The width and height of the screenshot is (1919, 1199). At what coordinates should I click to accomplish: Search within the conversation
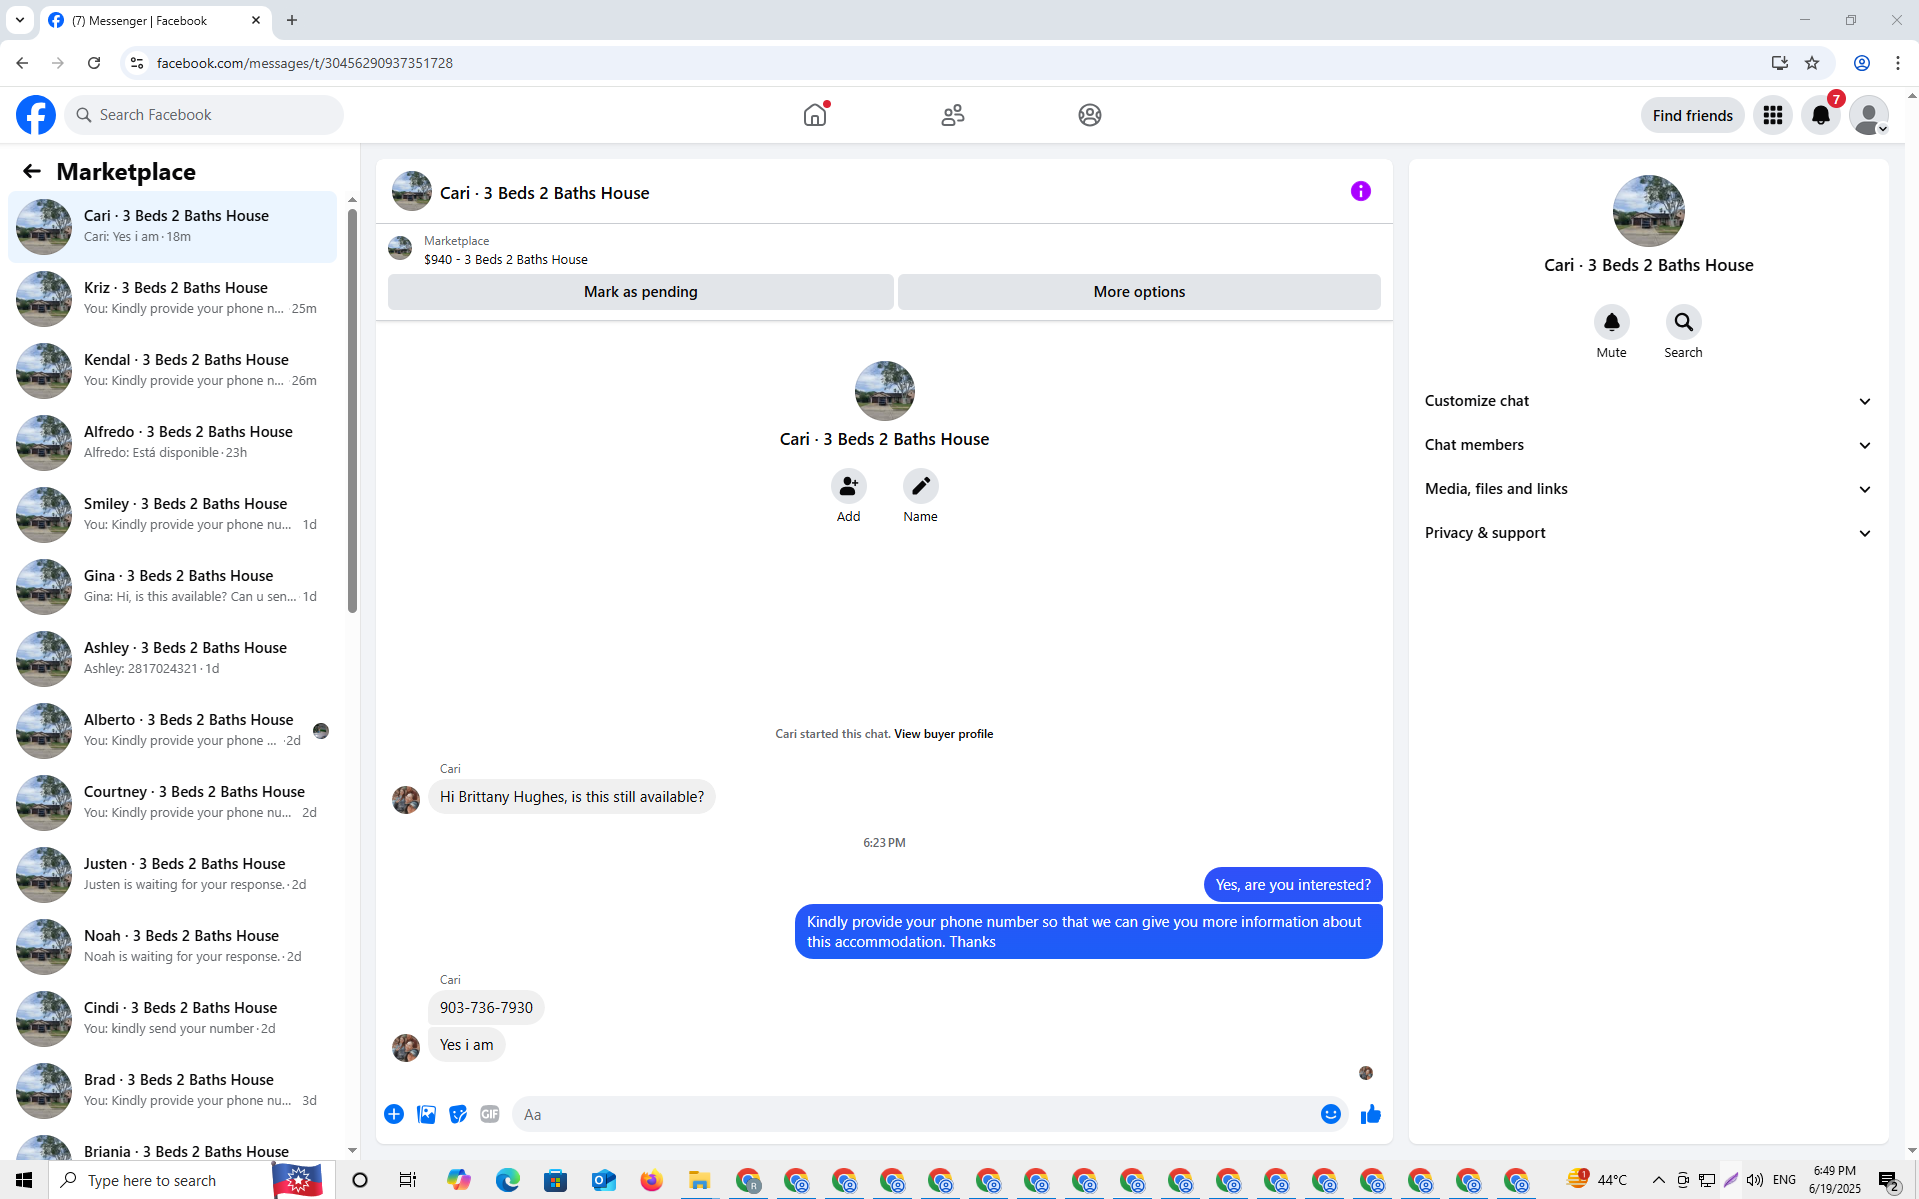pyautogui.click(x=1684, y=322)
